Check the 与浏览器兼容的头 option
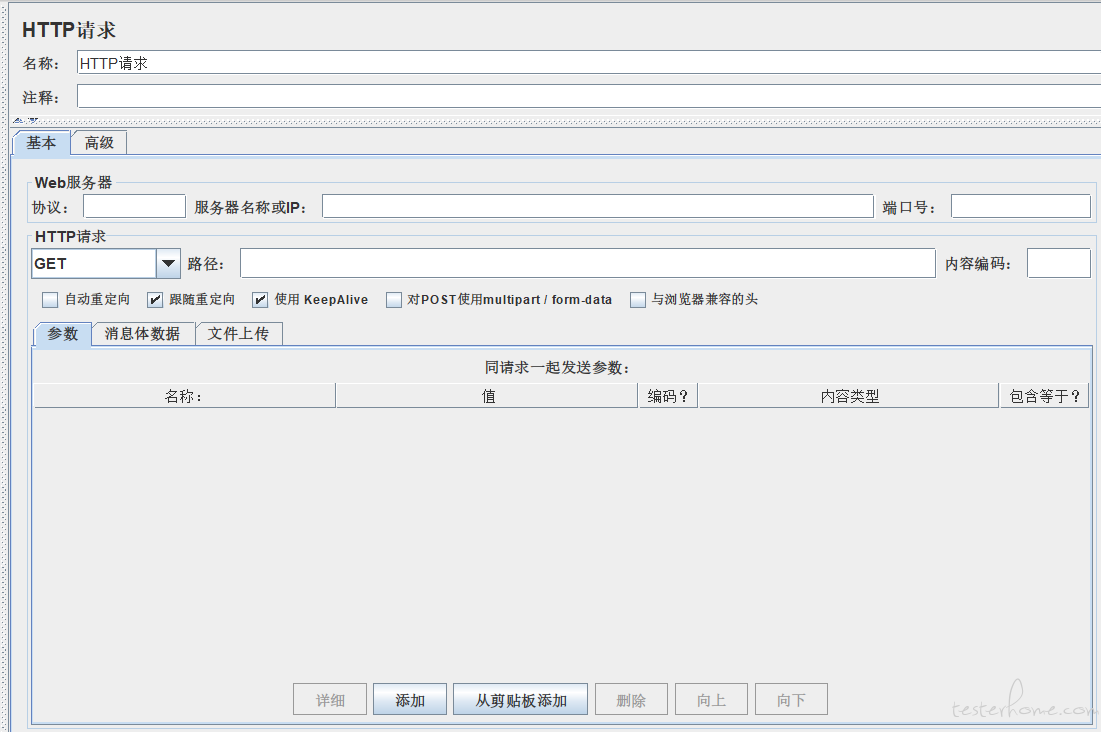 point(638,300)
